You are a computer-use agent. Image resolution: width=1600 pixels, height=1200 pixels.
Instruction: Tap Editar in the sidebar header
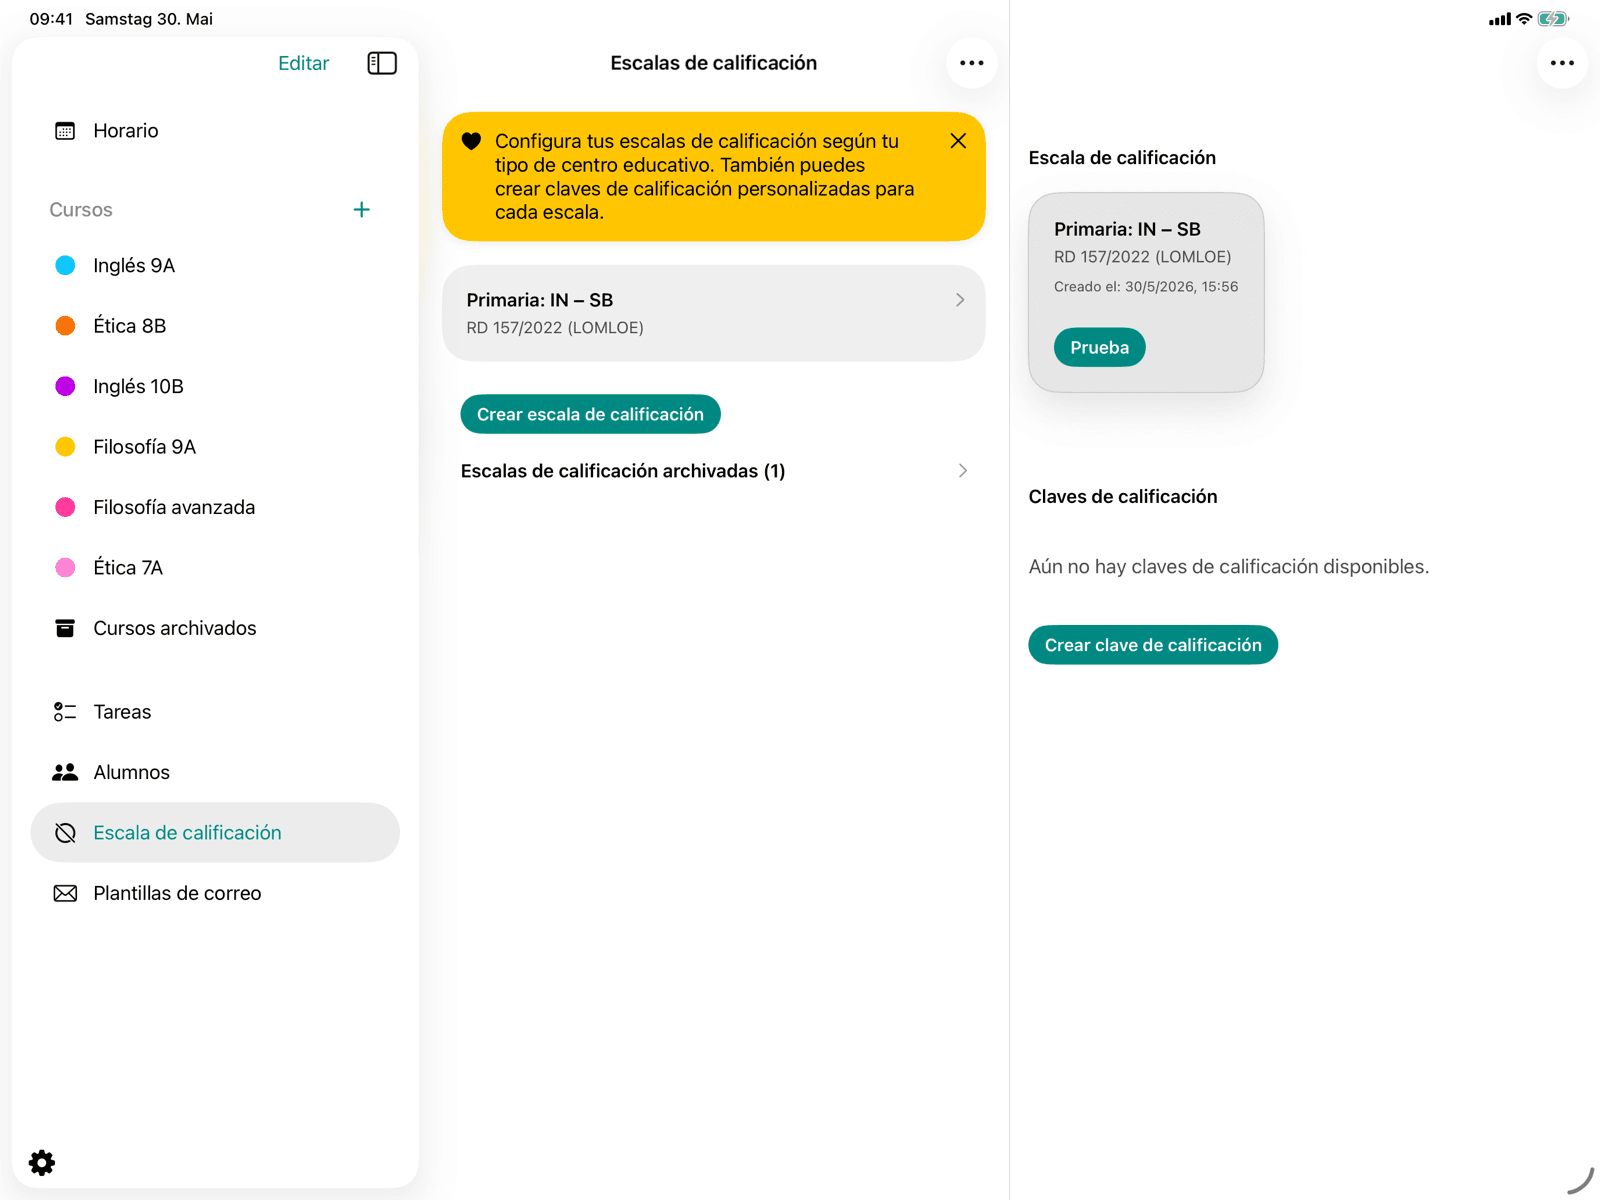coord(303,63)
